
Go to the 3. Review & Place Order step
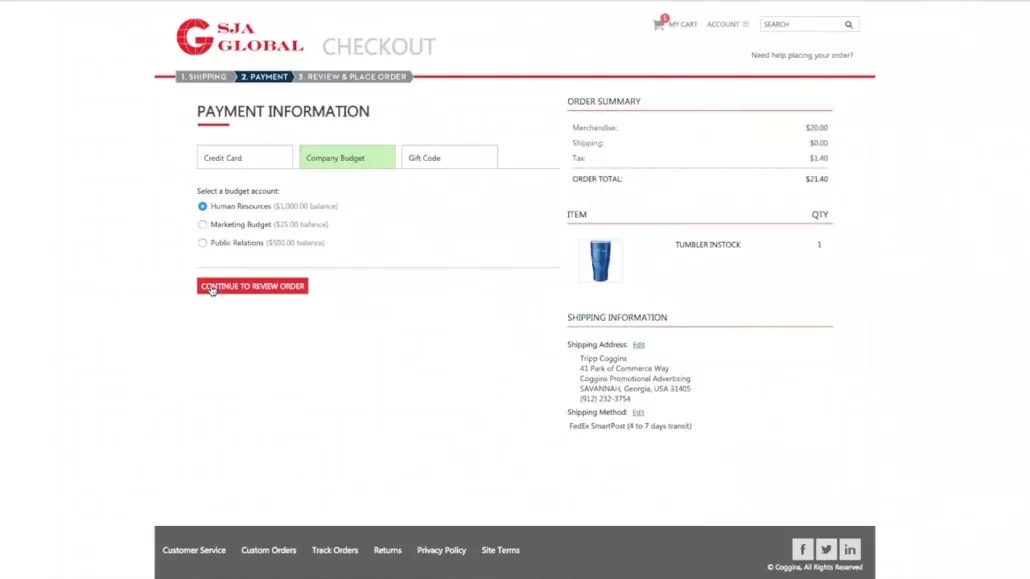coord(353,77)
